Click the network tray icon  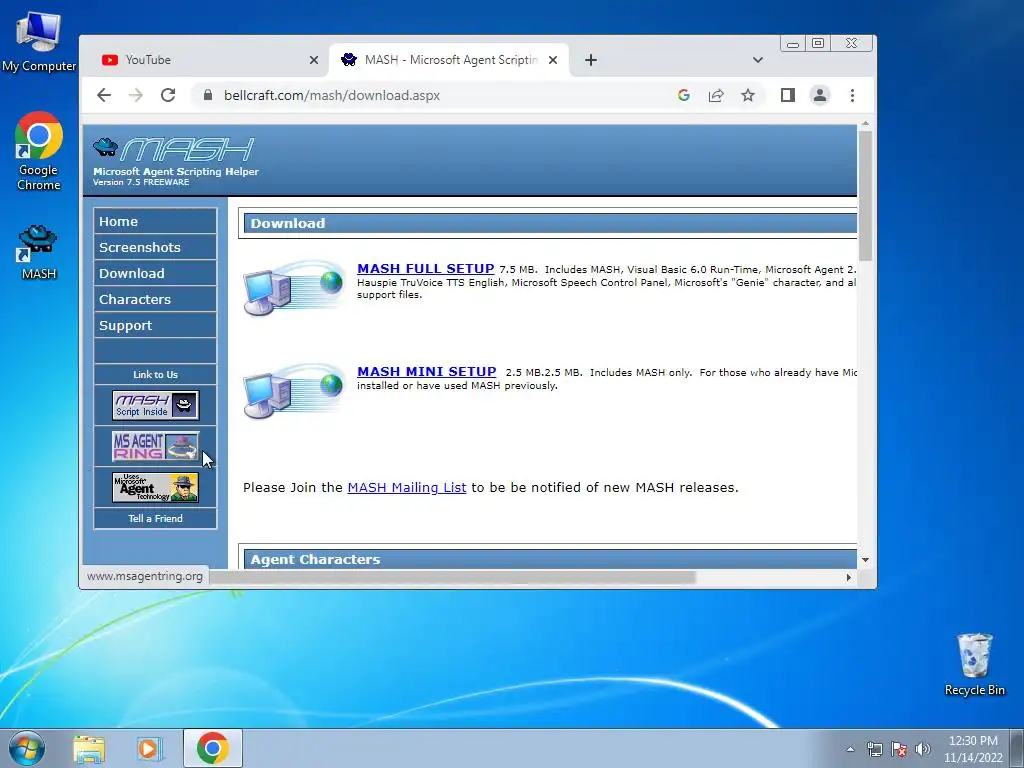tap(874, 749)
